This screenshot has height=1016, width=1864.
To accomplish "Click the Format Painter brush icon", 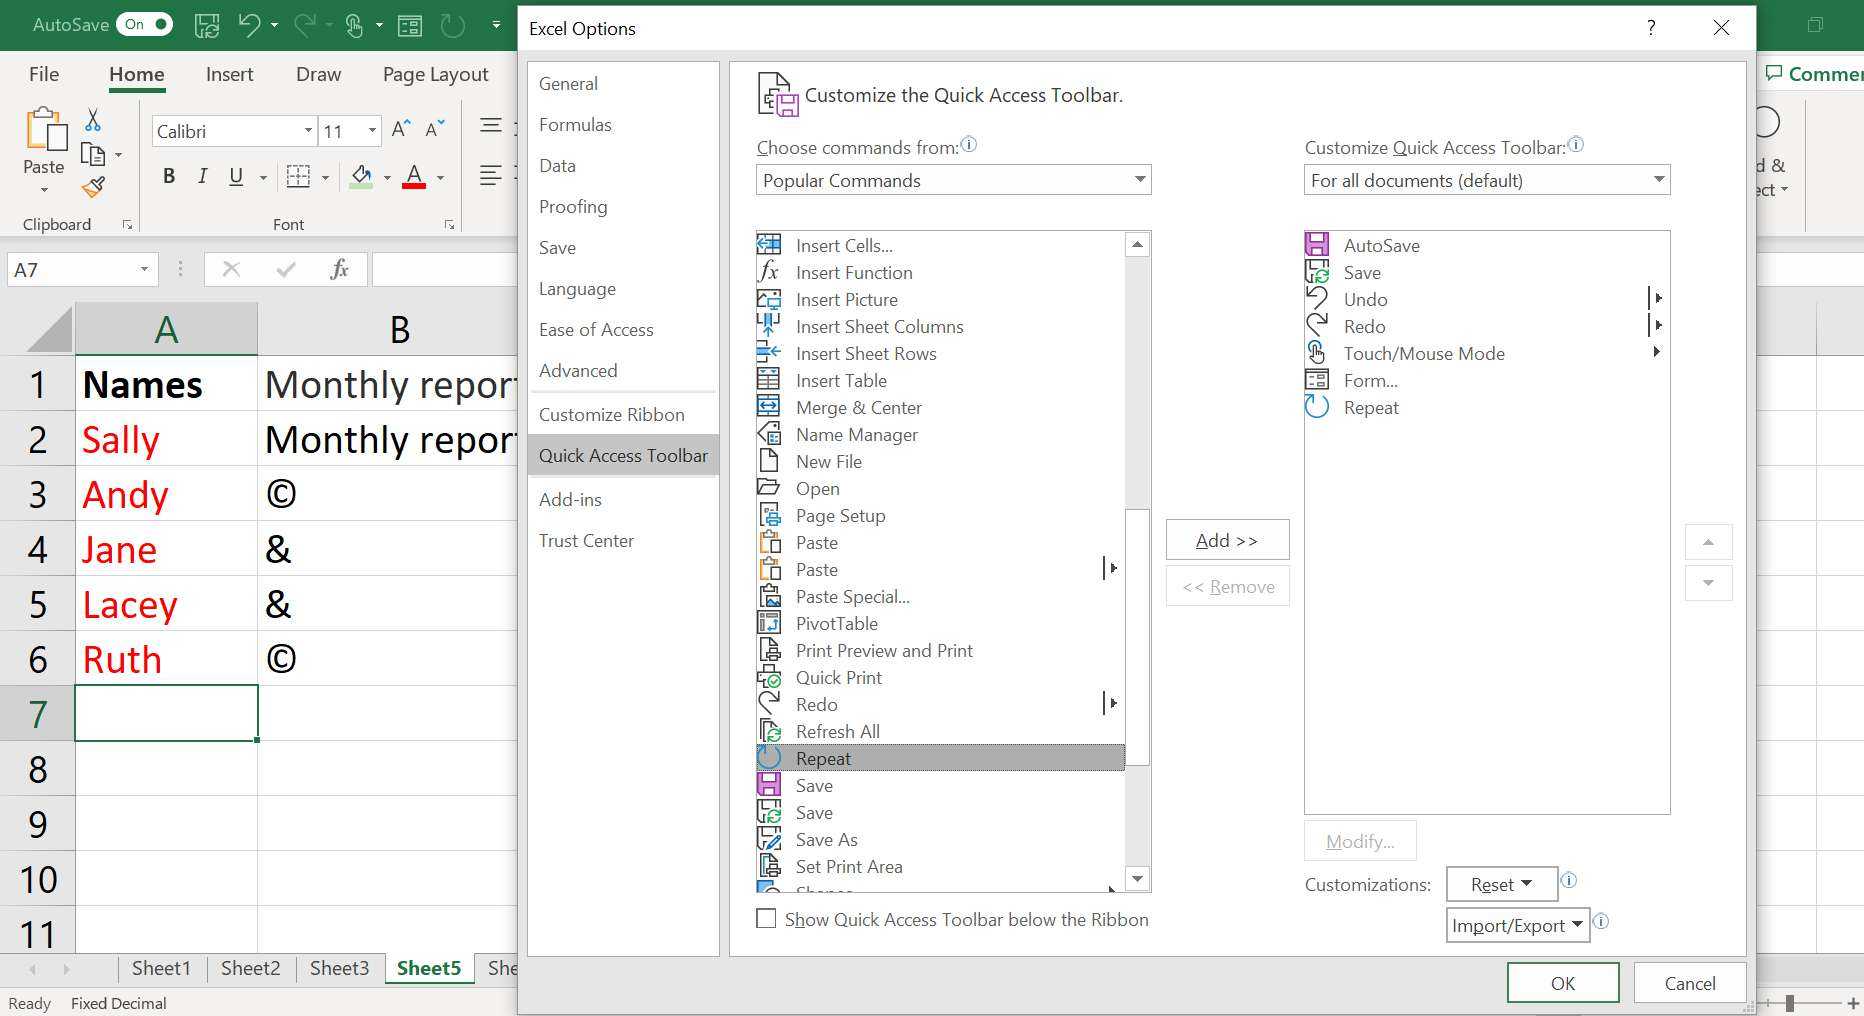I will (x=93, y=187).
